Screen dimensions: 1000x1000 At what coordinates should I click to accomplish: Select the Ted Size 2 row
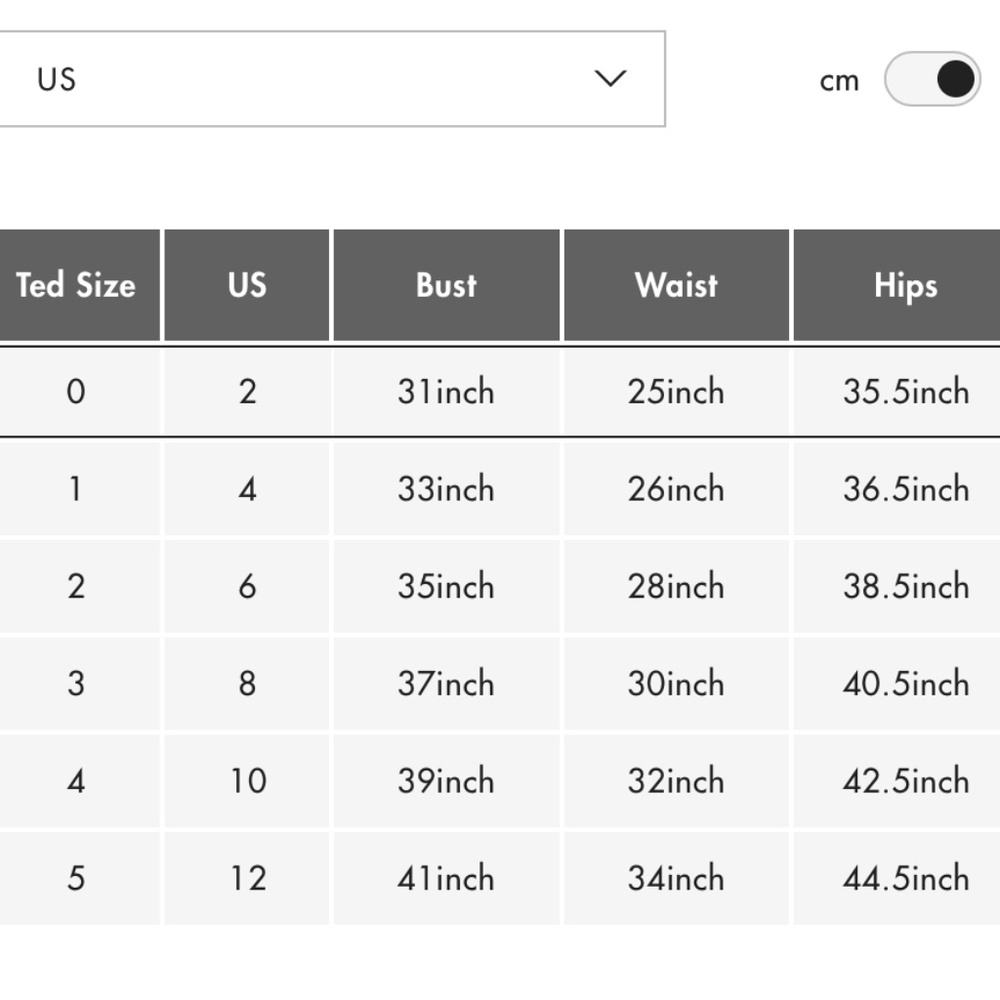pyautogui.click(x=500, y=586)
